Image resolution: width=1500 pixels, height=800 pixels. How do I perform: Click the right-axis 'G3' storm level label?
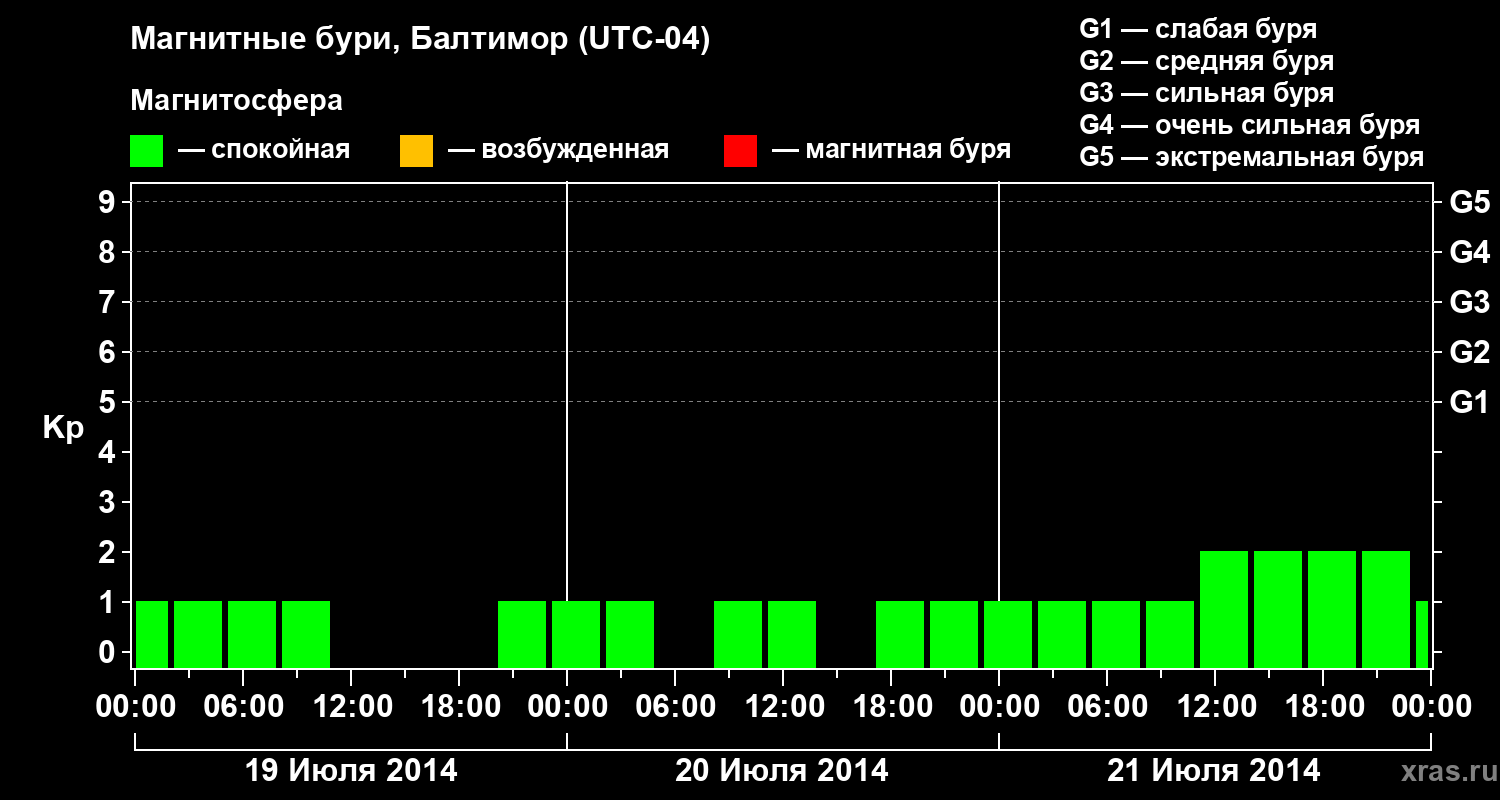click(1470, 302)
